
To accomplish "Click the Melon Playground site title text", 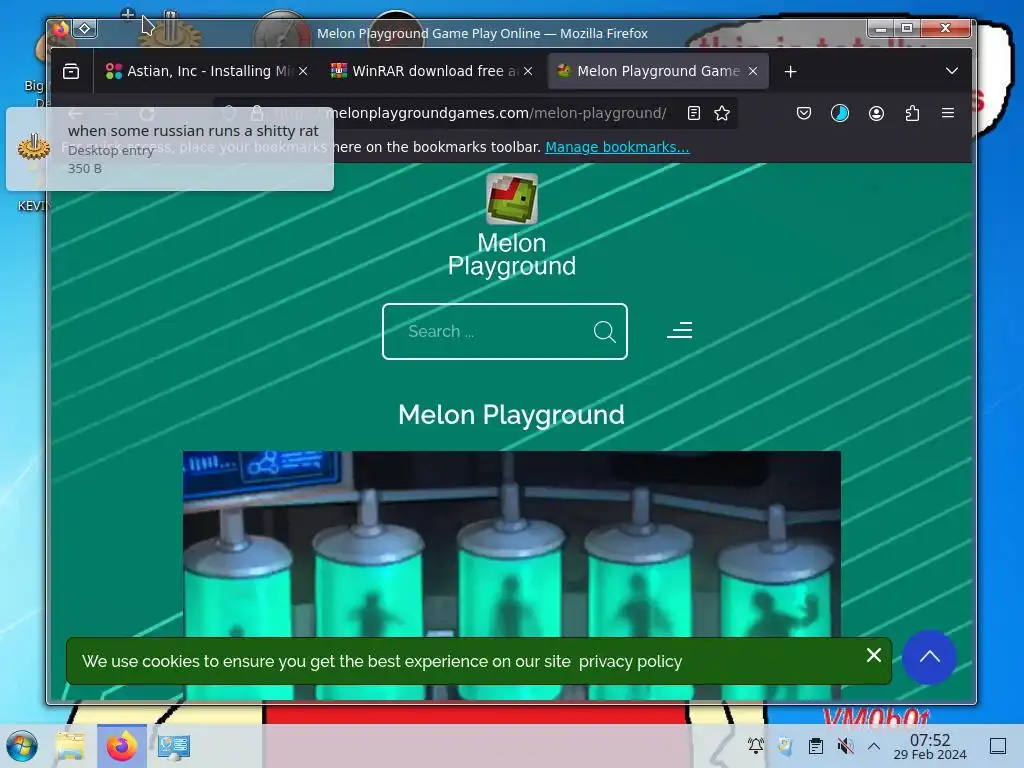I will [x=512, y=255].
